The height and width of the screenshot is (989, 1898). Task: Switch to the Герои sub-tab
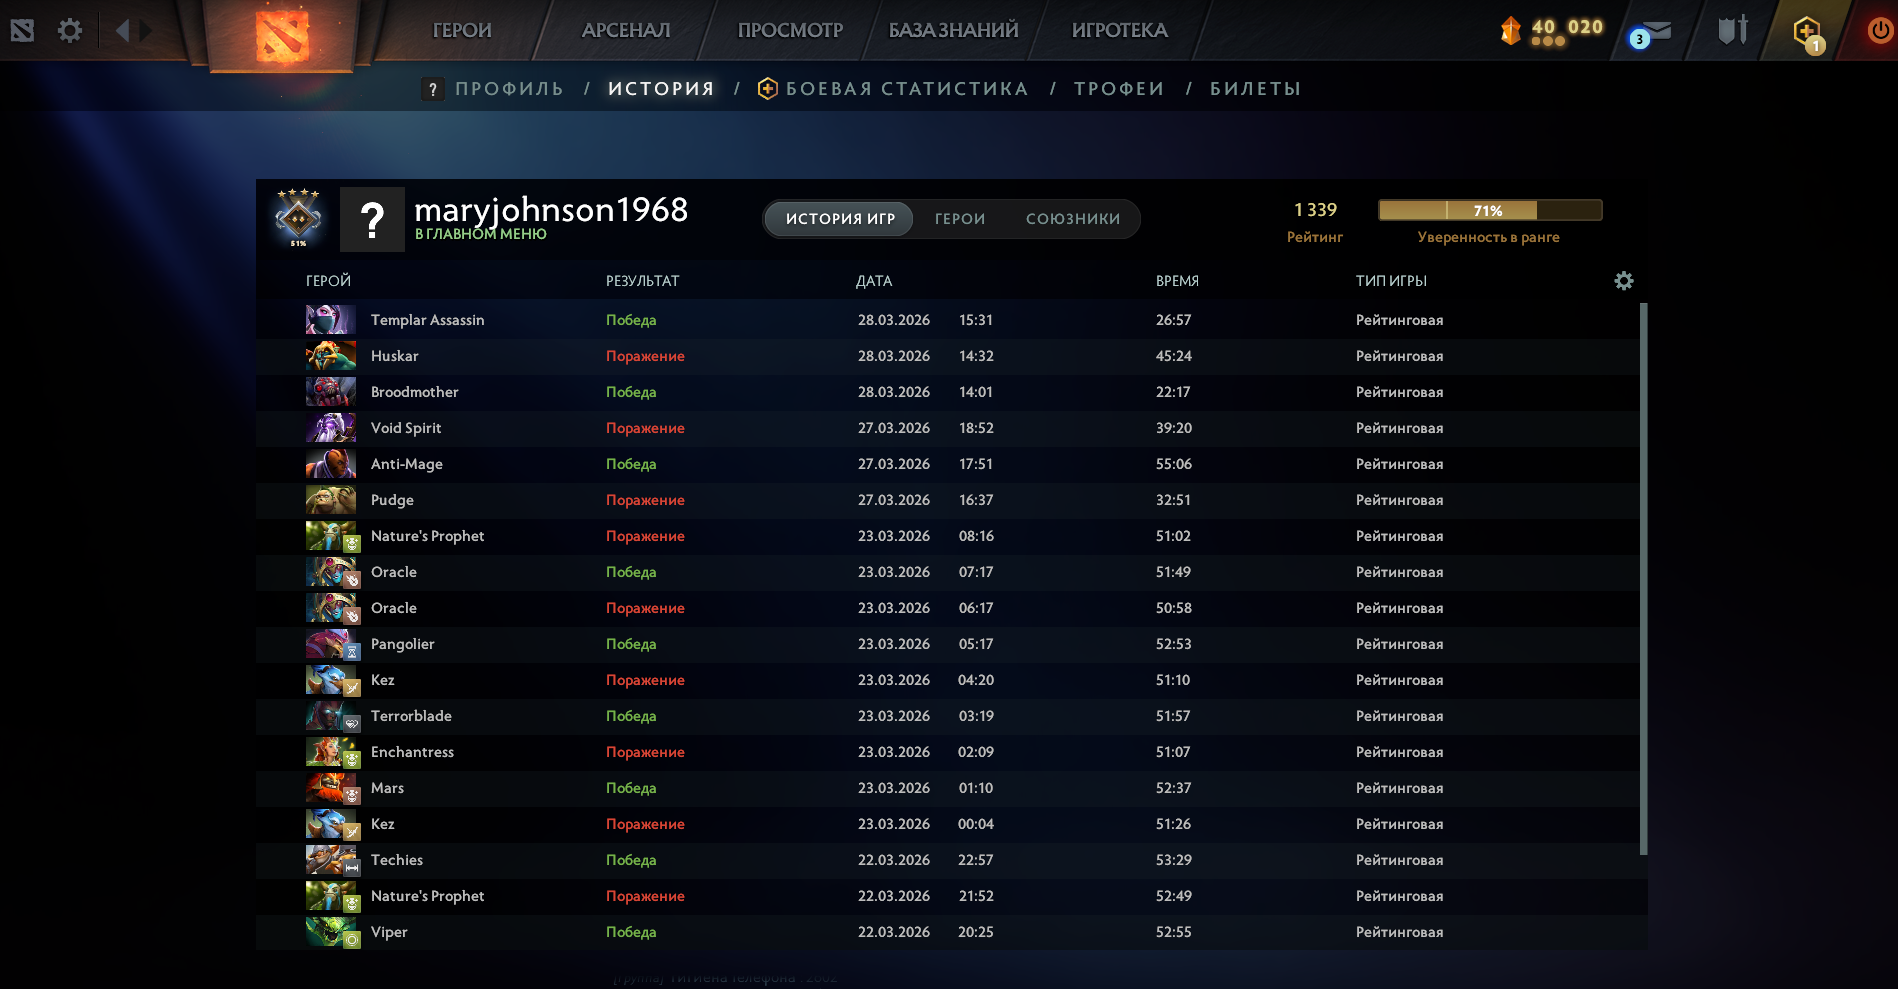point(959,219)
